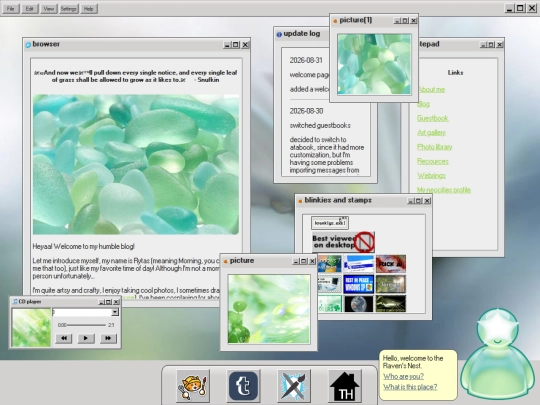Click the blue dialog window stamp
The width and height of the screenshot is (540, 405).
tap(359, 264)
